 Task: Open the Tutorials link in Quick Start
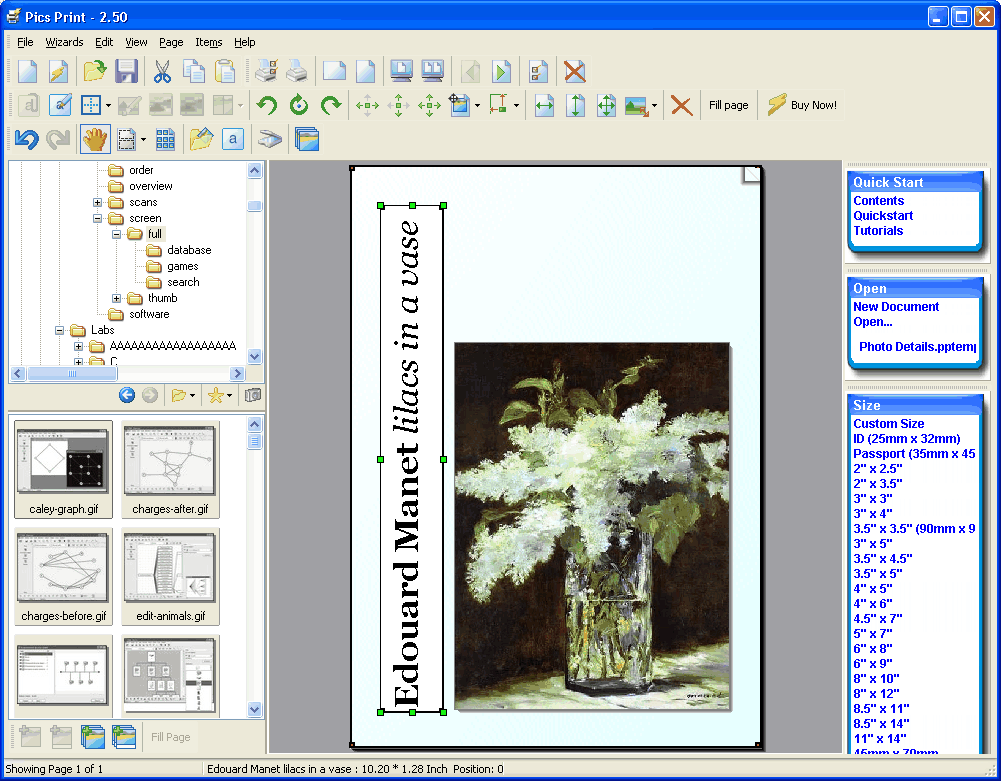pos(878,230)
